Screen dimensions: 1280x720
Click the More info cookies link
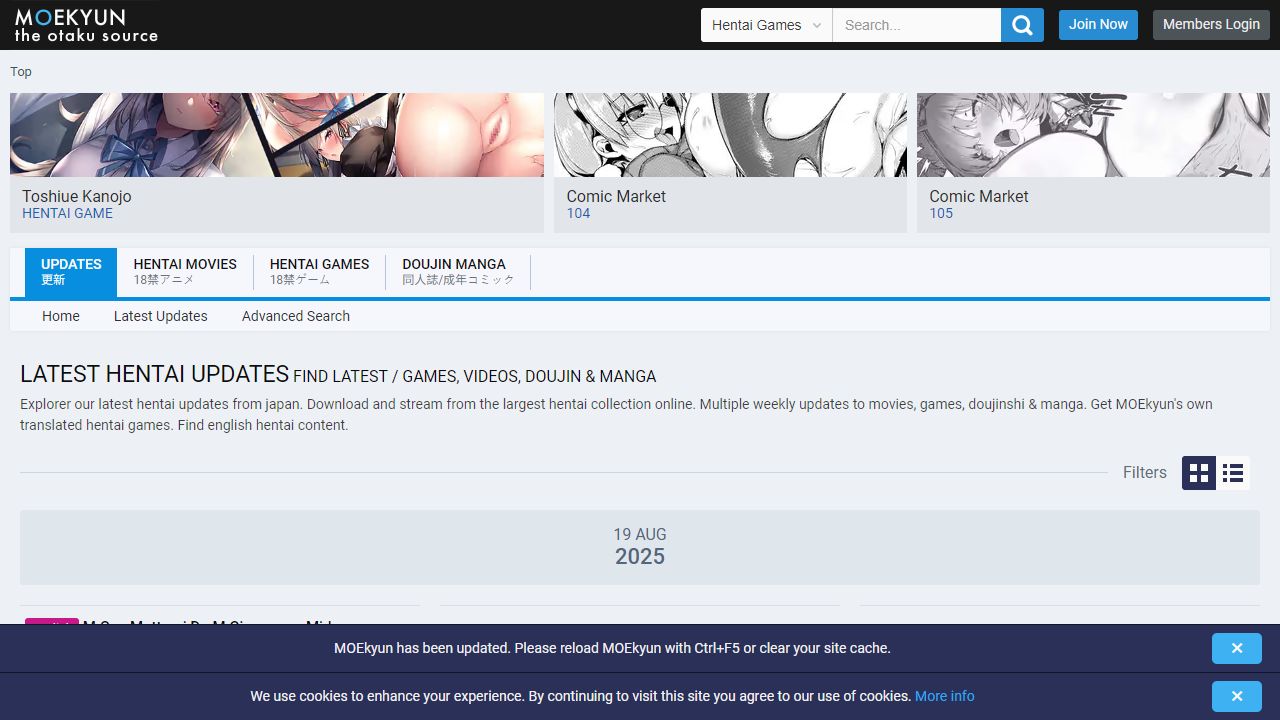tap(944, 696)
